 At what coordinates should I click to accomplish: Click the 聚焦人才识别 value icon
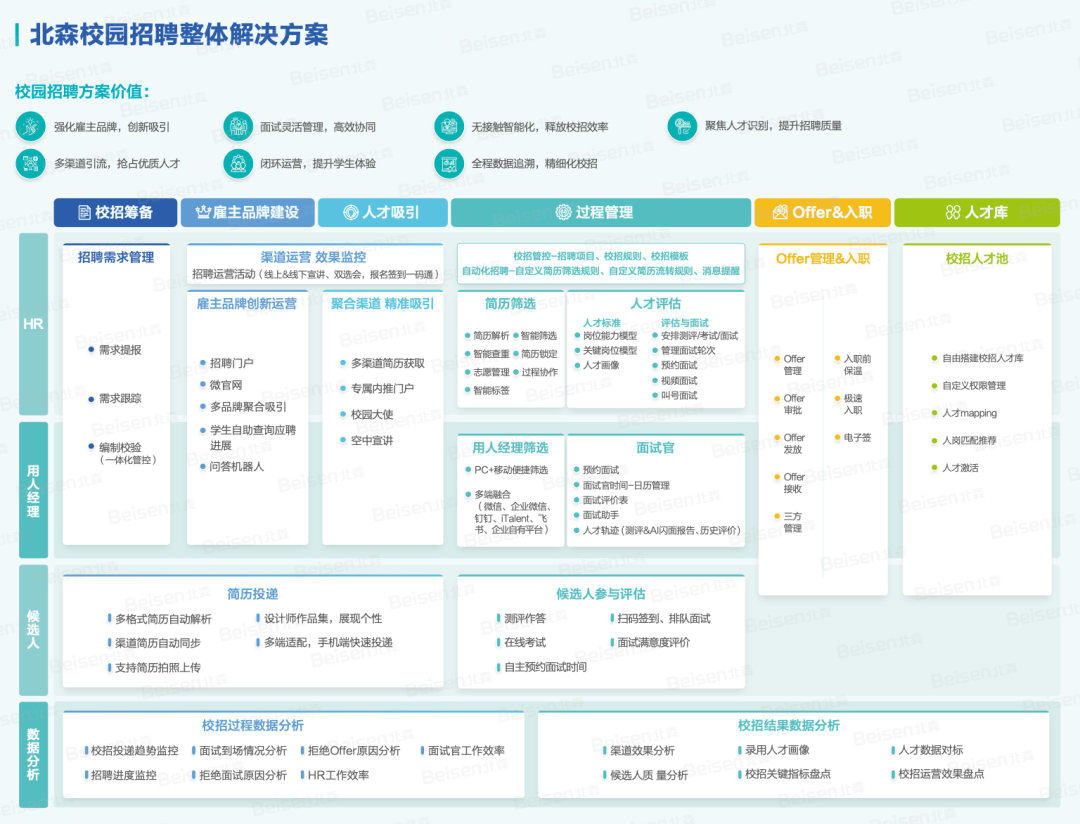click(683, 126)
